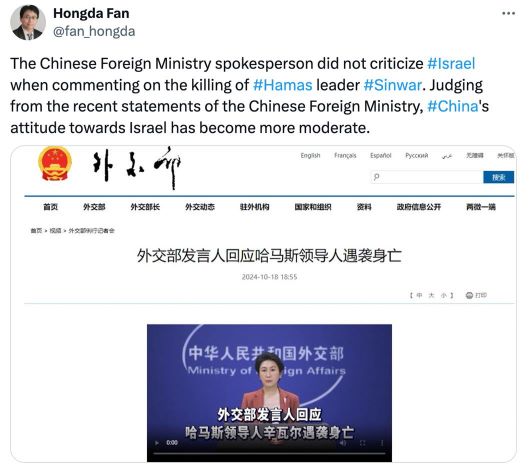The height and width of the screenshot is (469, 530).
Task: Click Hongda Fan's profile avatar
Action: pyautogui.click(x=28, y=23)
